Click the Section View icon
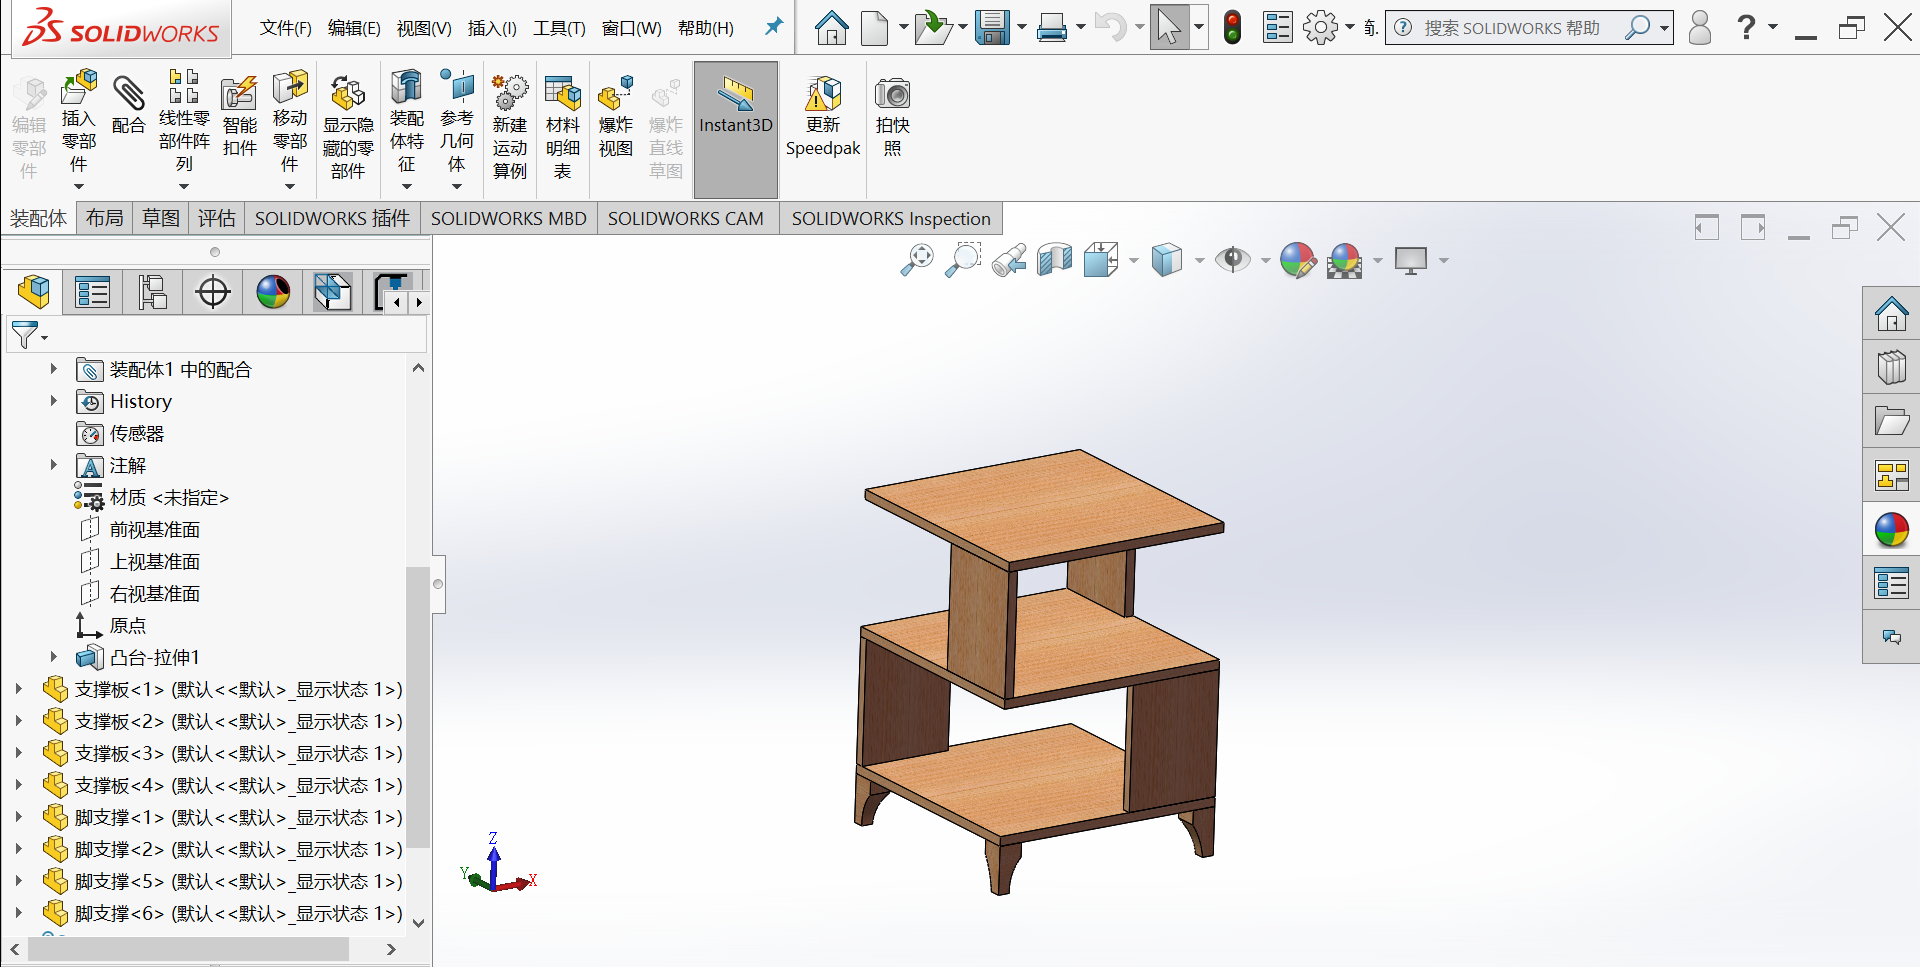This screenshot has width=1920, height=967. click(x=1055, y=260)
